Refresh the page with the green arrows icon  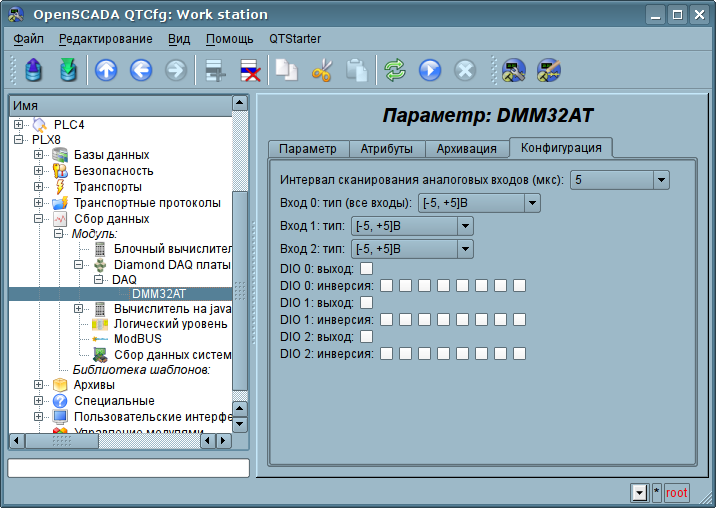click(395, 70)
